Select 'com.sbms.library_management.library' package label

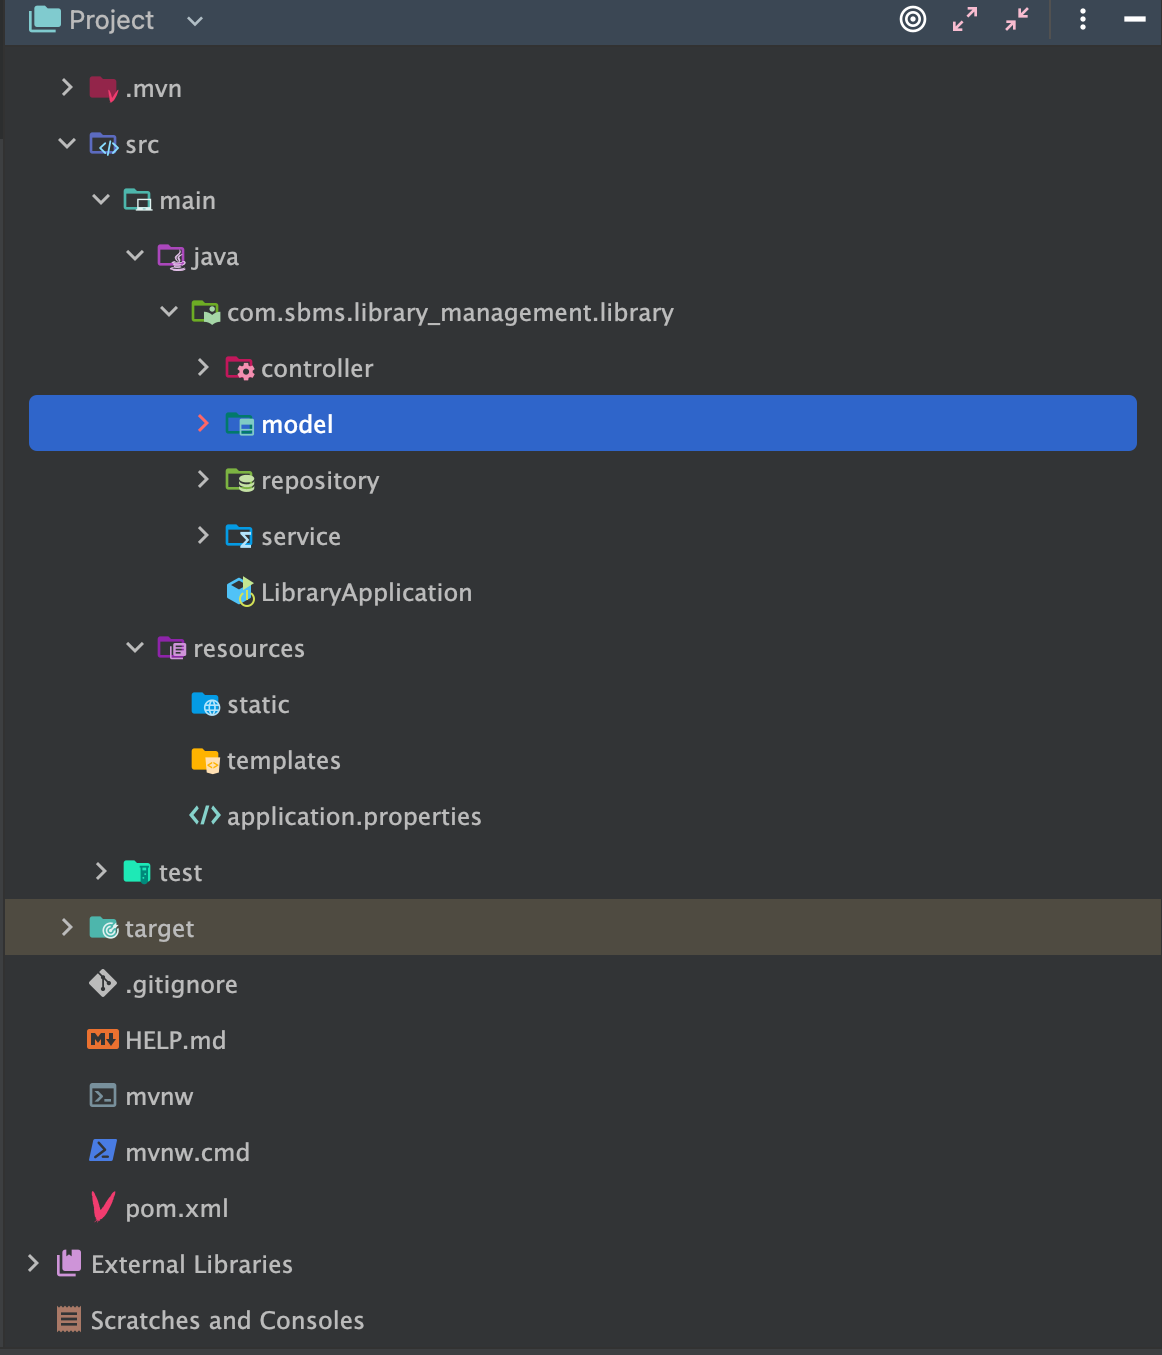pos(450,313)
